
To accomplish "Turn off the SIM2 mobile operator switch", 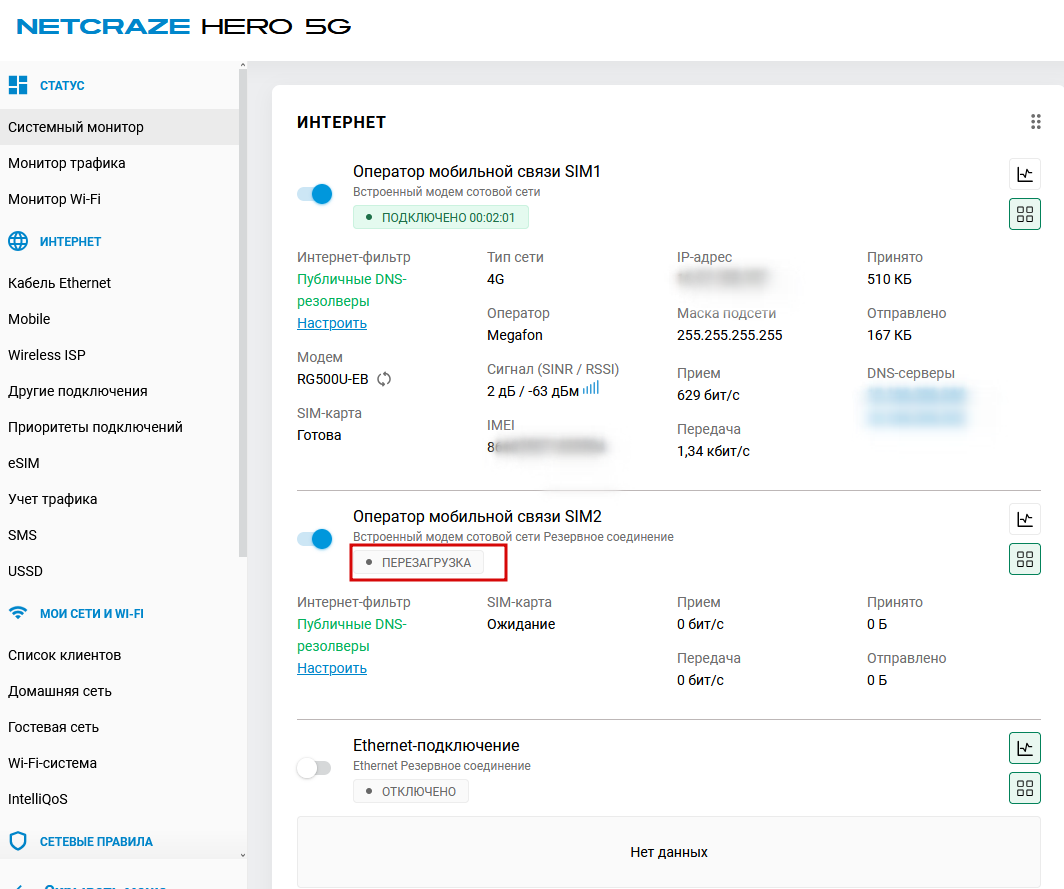I will click(x=314, y=539).
